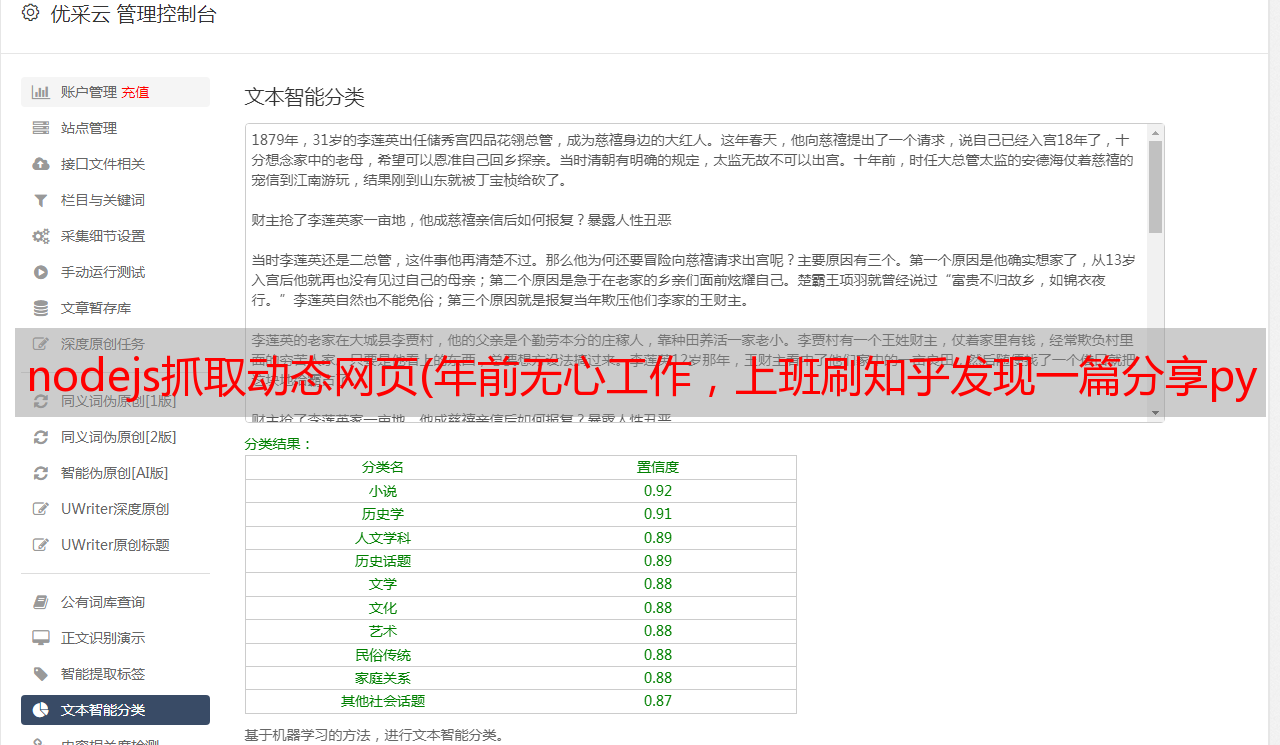The width and height of the screenshot is (1280, 745).
Task: Click the tag icon for 智能提取标签
Action: click(x=41, y=674)
